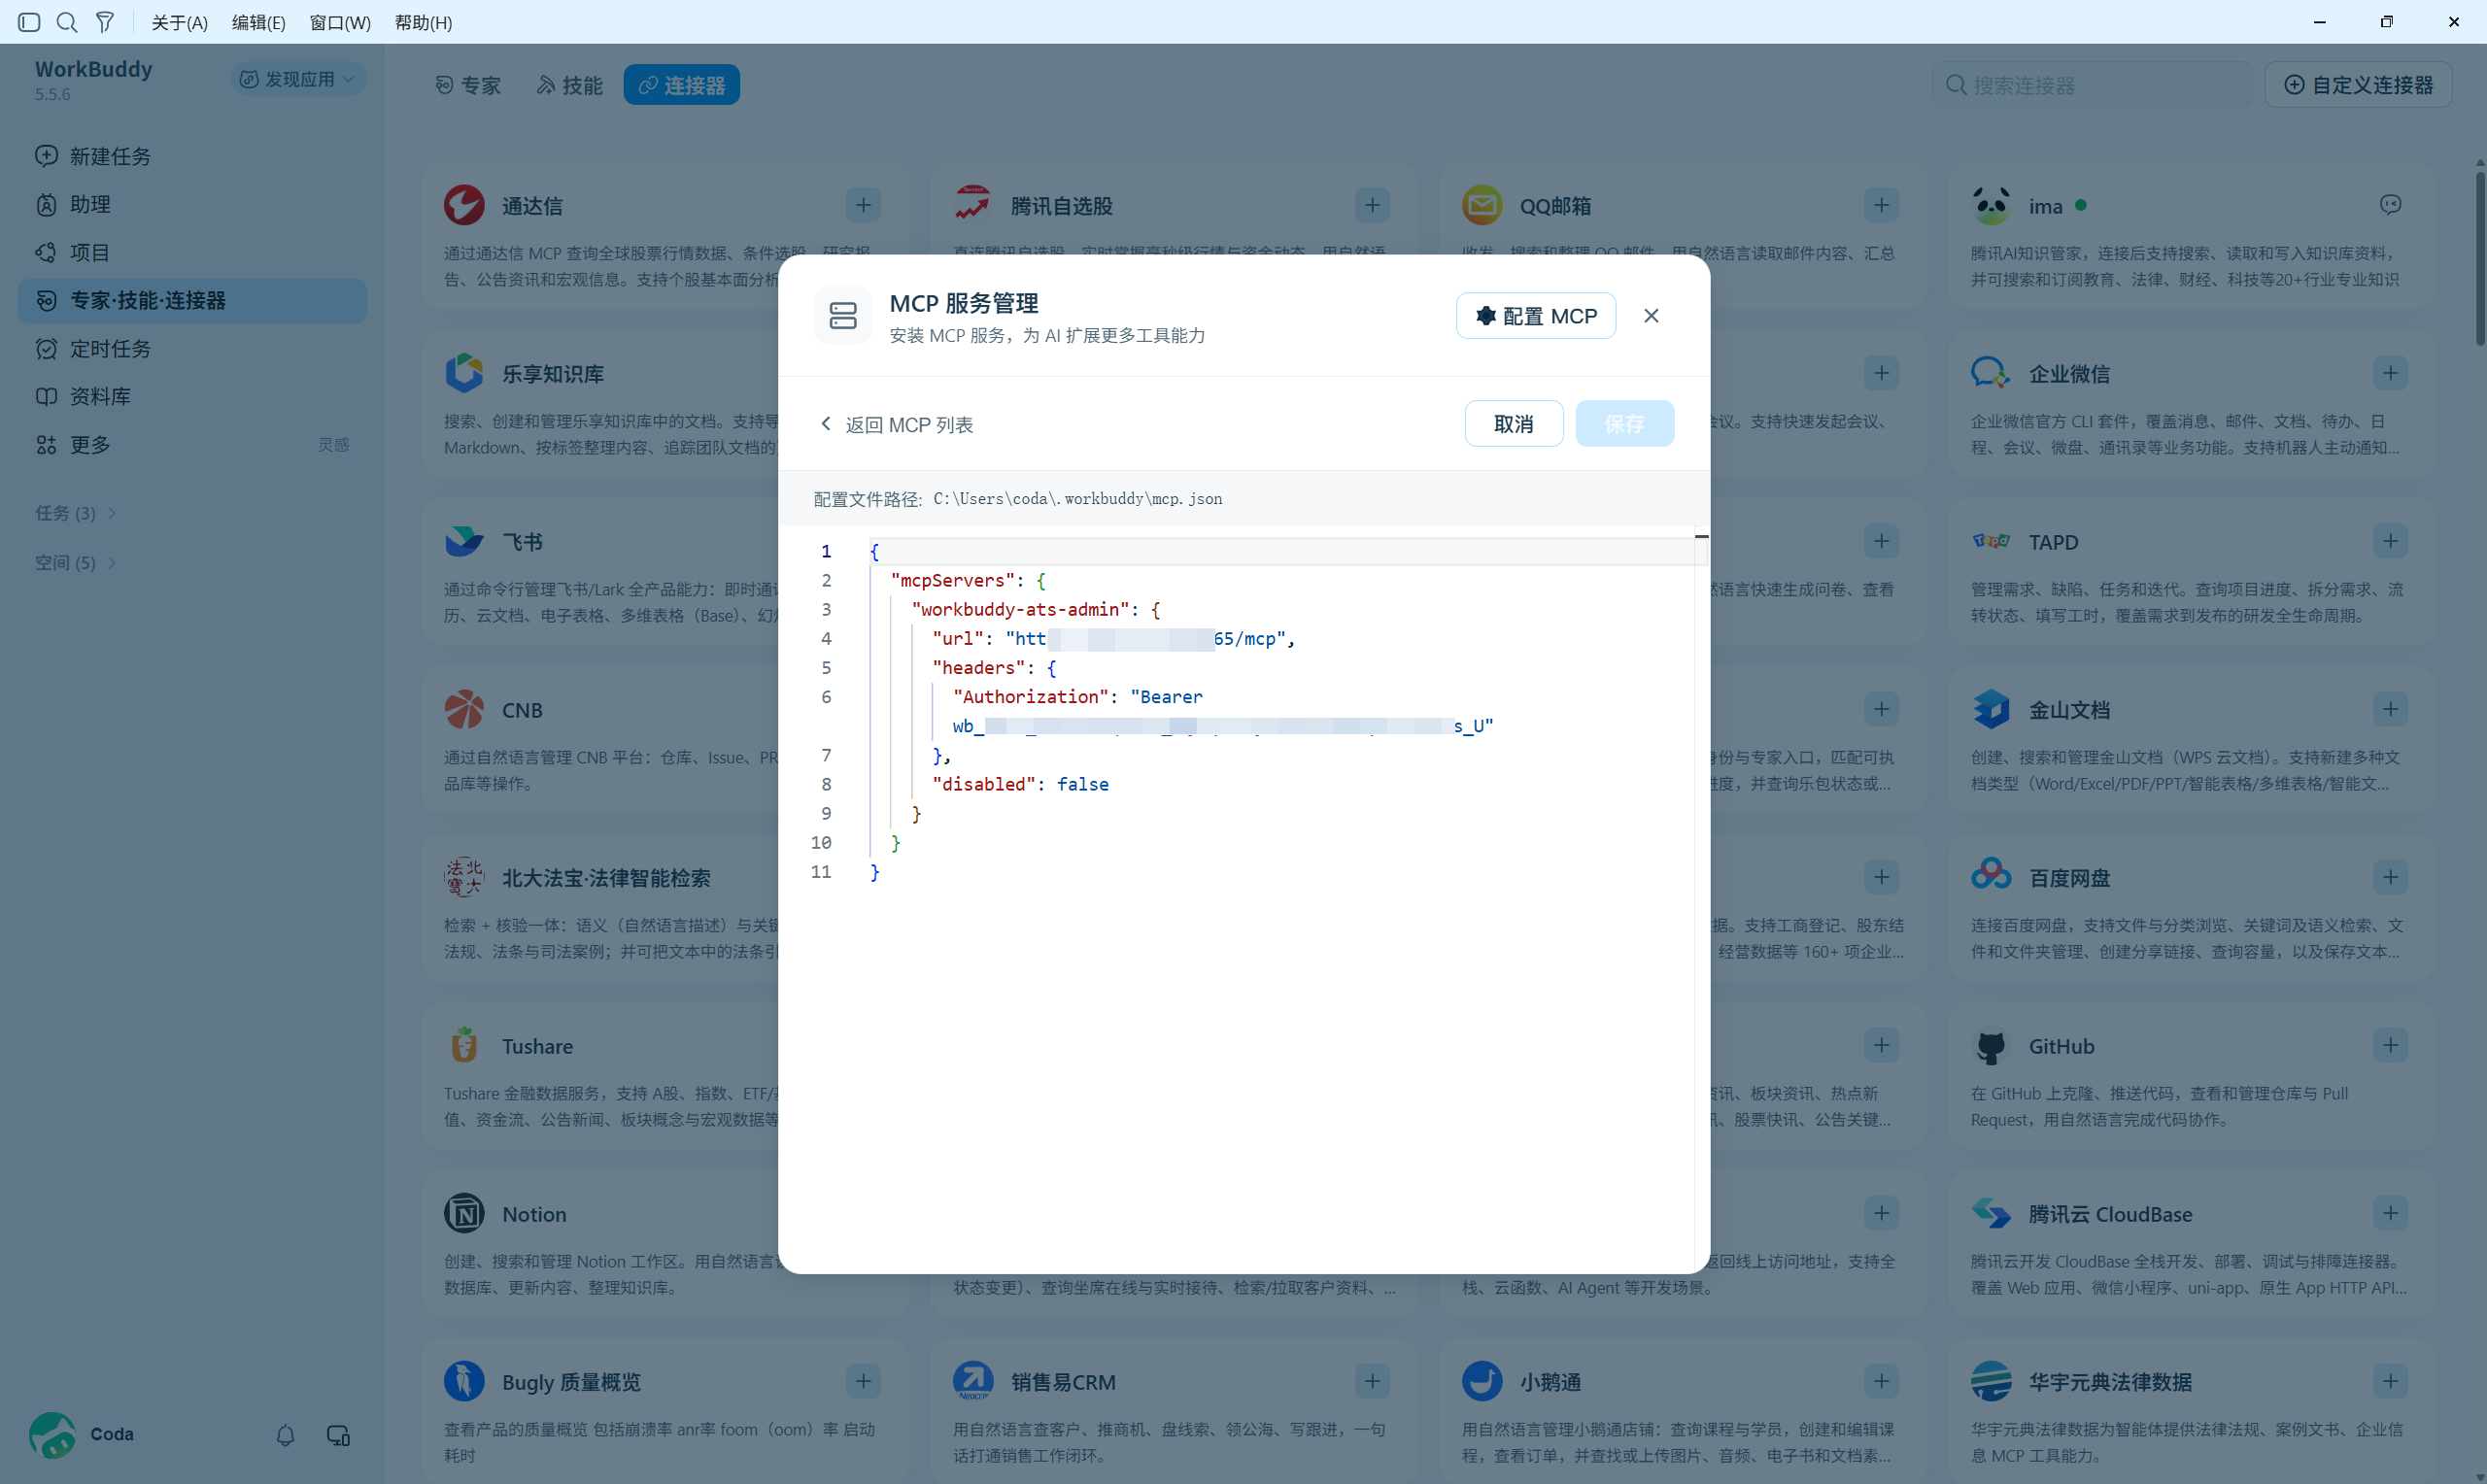This screenshot has height=1484, width=2487.
Task: Open the 编辑(E) menu
Action: [258, 22]
